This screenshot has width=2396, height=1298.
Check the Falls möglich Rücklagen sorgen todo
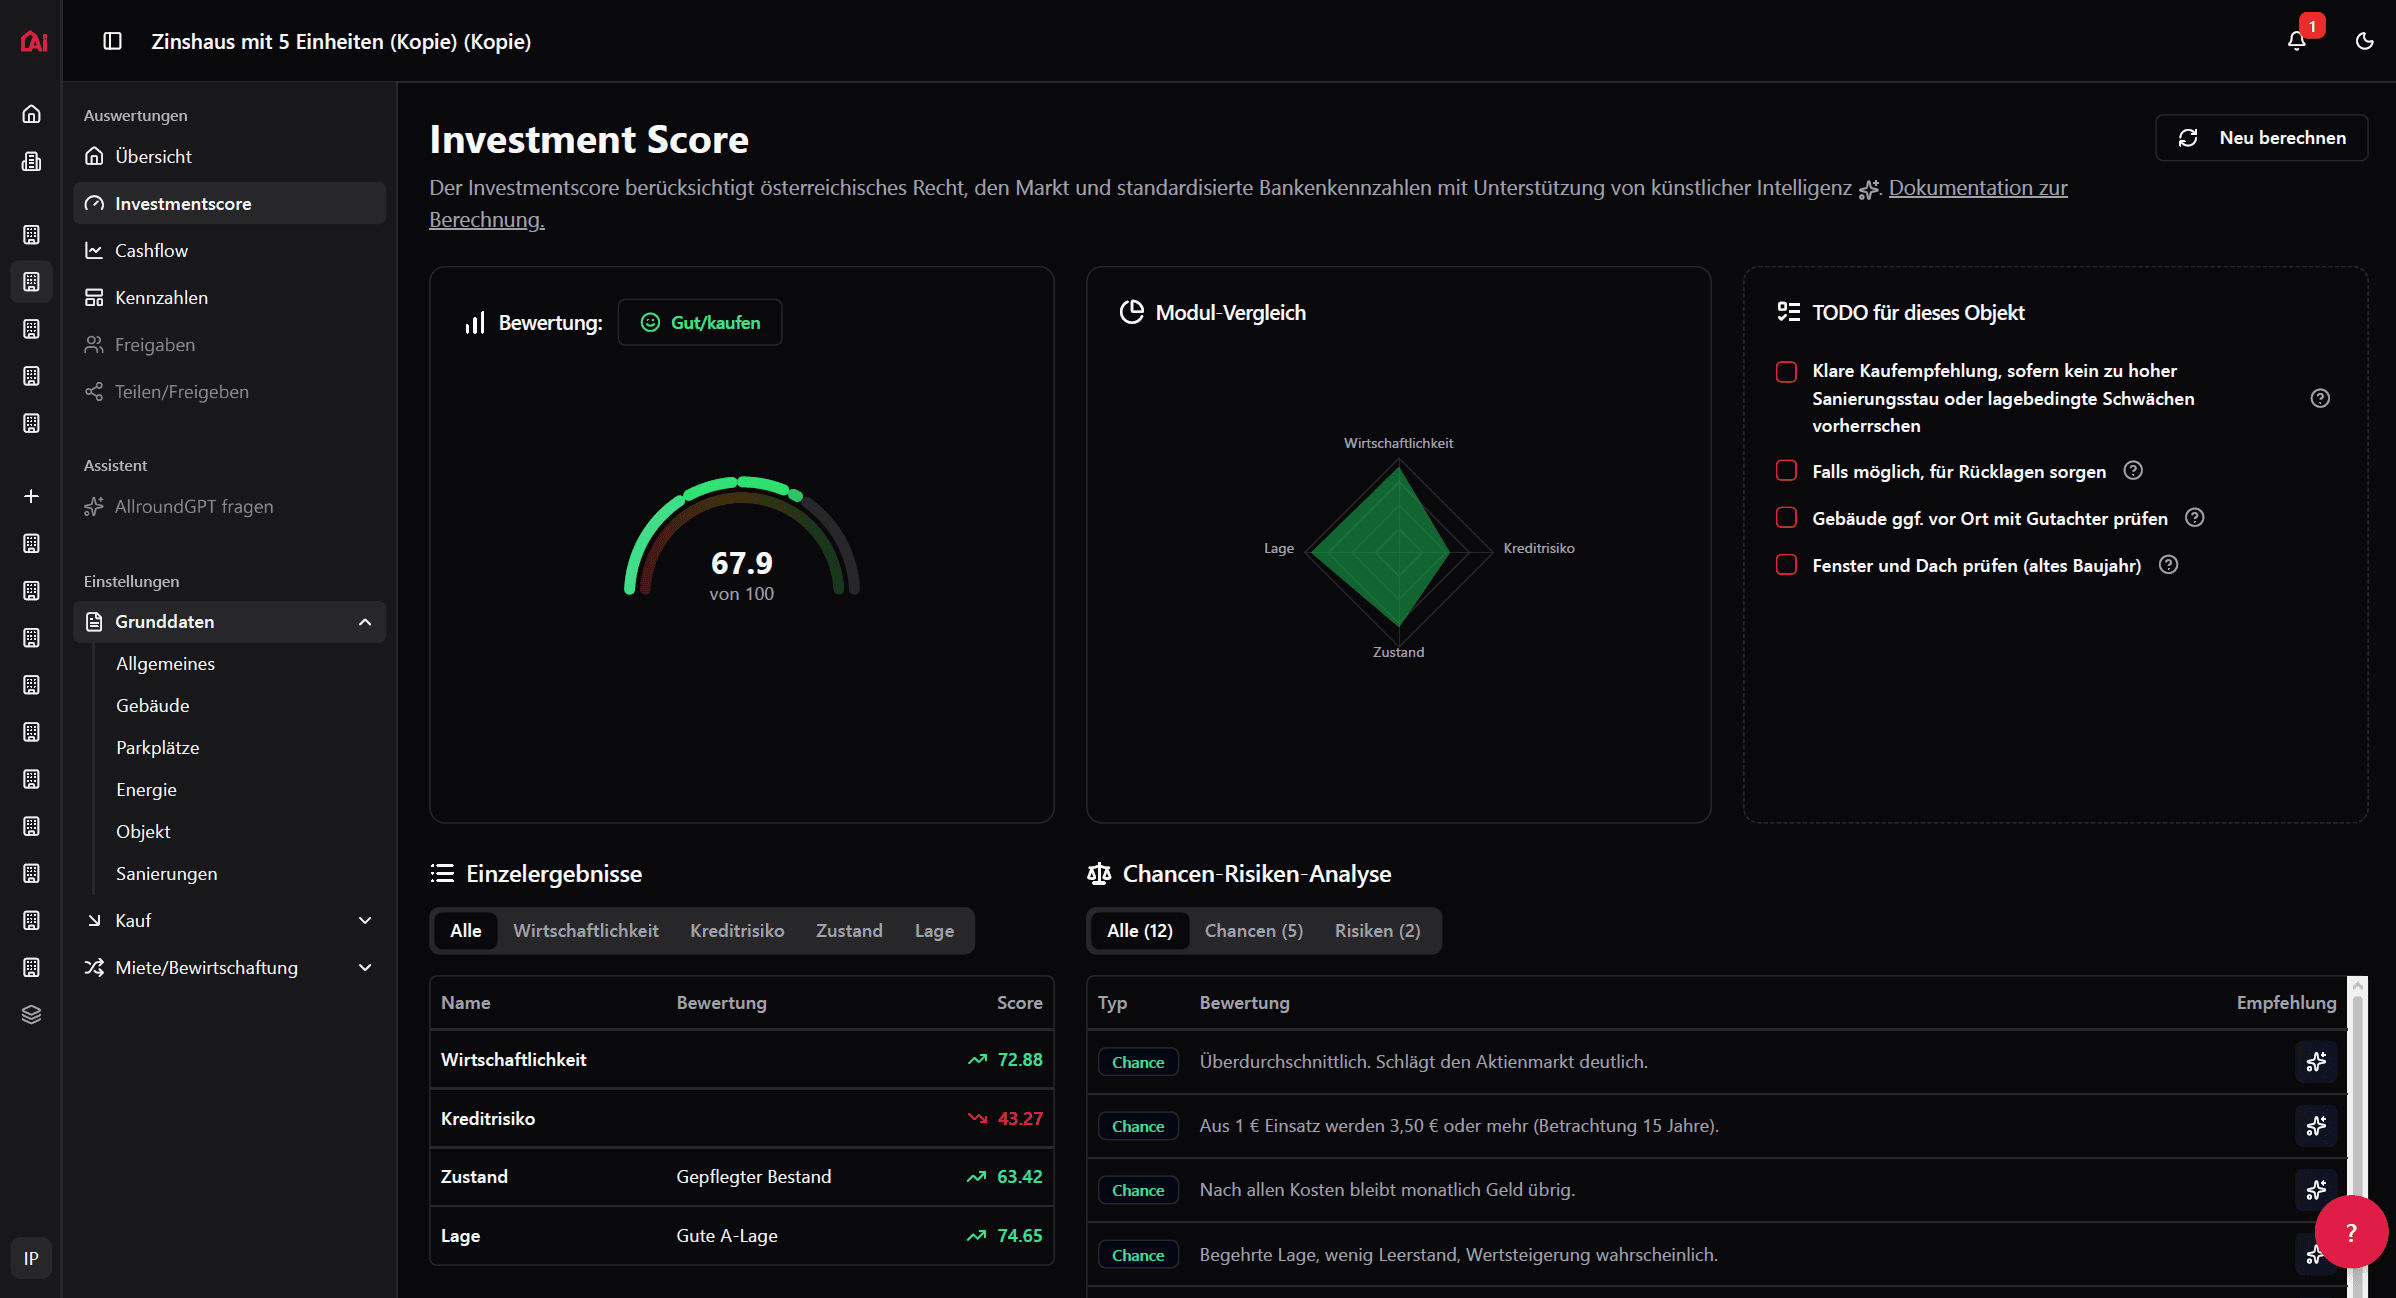[1786, 471]
